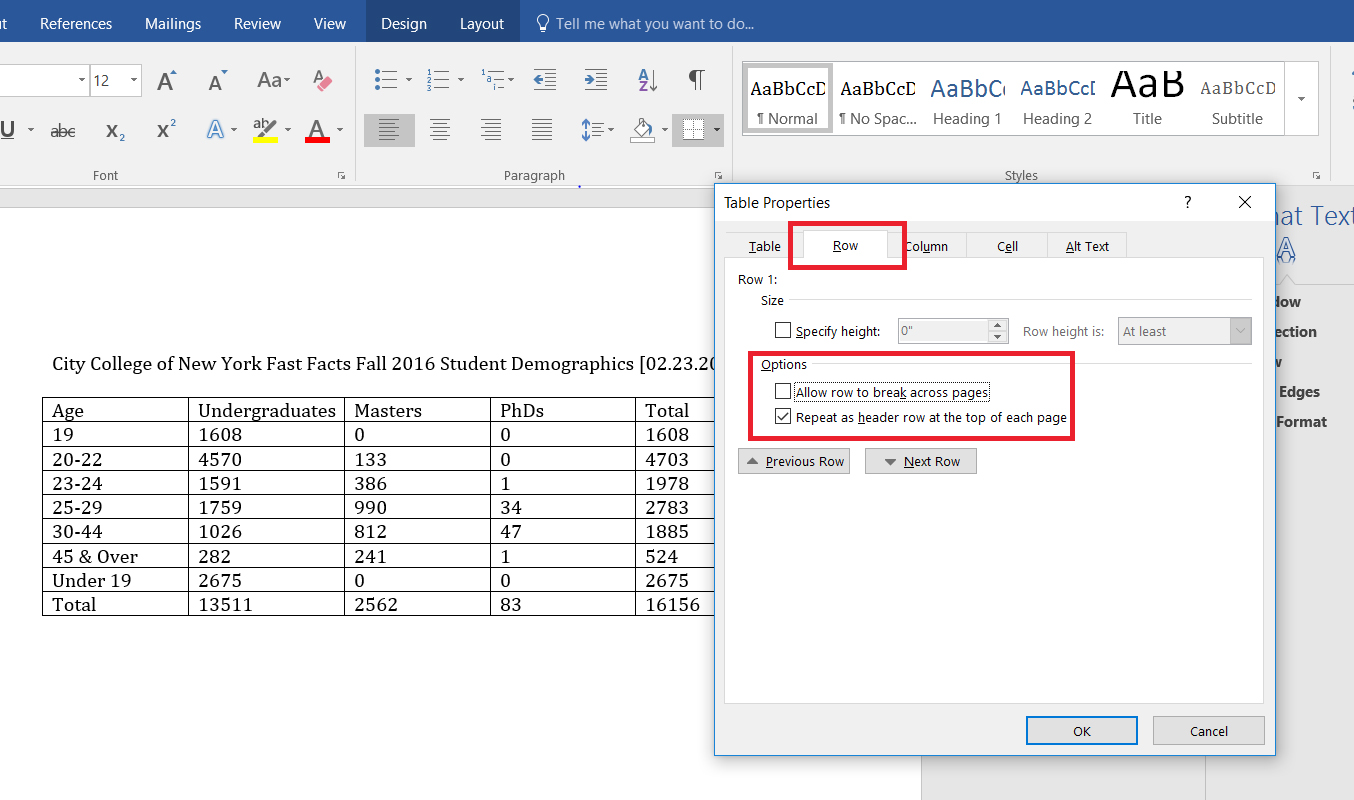Switch to Table Tools Design tab

(404, 23)
